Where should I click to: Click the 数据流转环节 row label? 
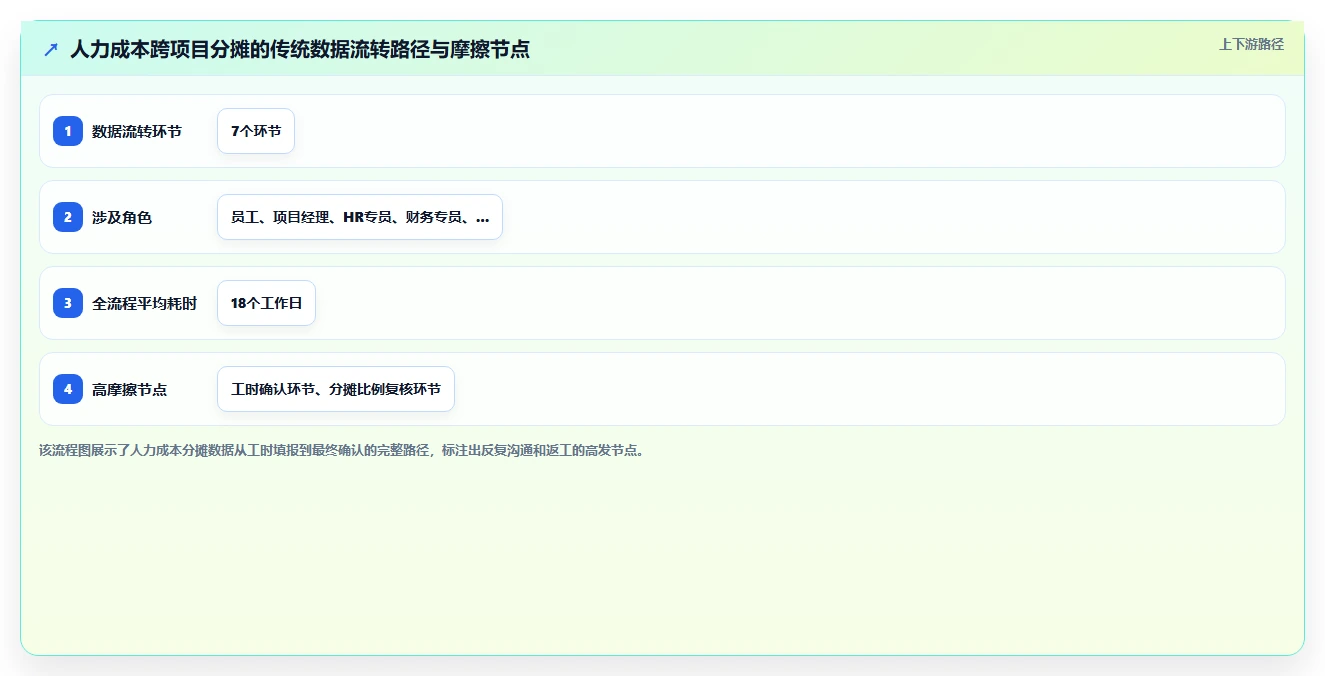(137, 131)
